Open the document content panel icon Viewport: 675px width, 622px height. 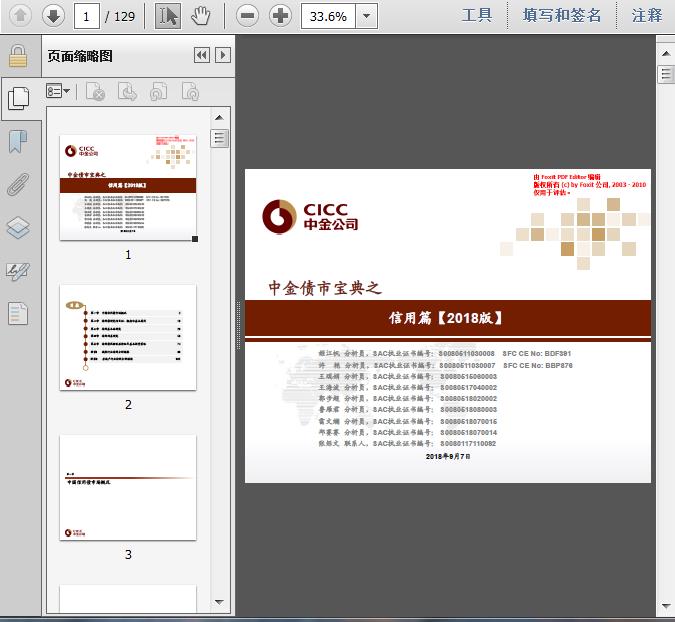coord(18,313)
